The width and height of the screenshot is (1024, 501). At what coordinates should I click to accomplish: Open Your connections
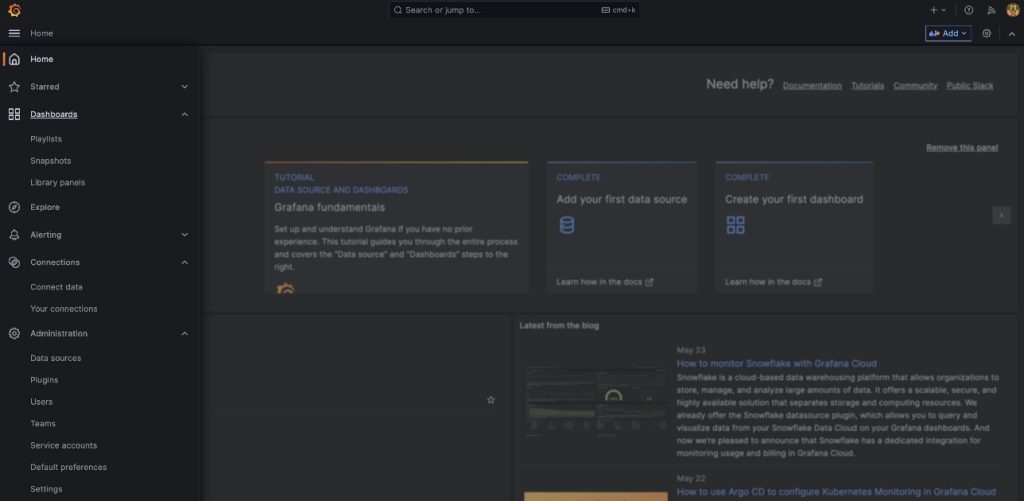point(63,308)
